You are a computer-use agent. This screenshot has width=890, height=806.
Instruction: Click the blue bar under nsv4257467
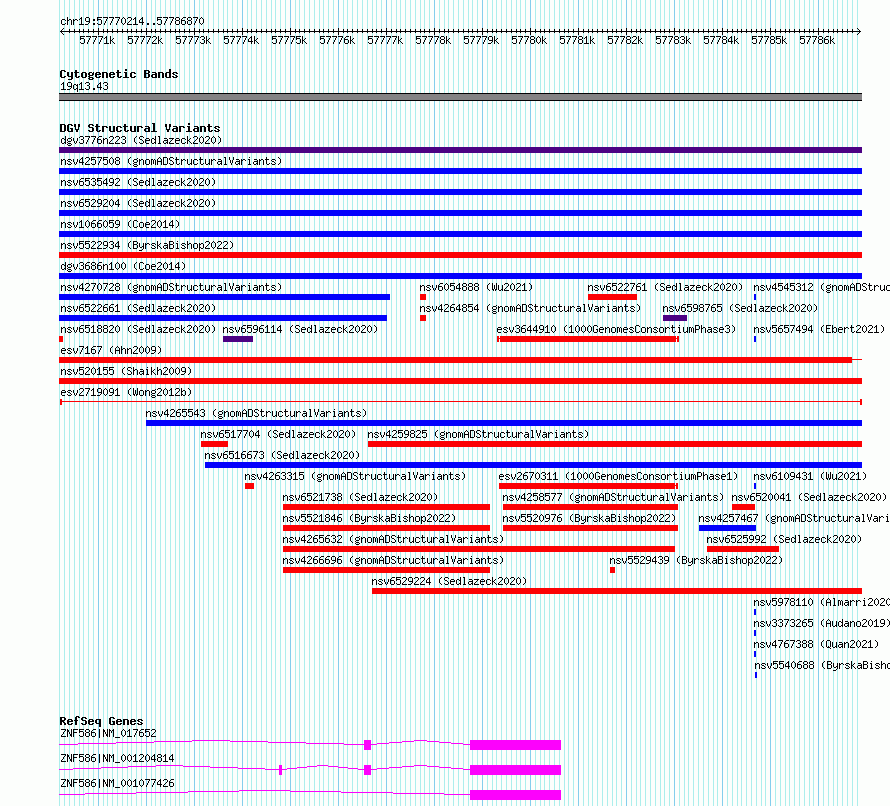pyautogui.click(x=727, y=528)
